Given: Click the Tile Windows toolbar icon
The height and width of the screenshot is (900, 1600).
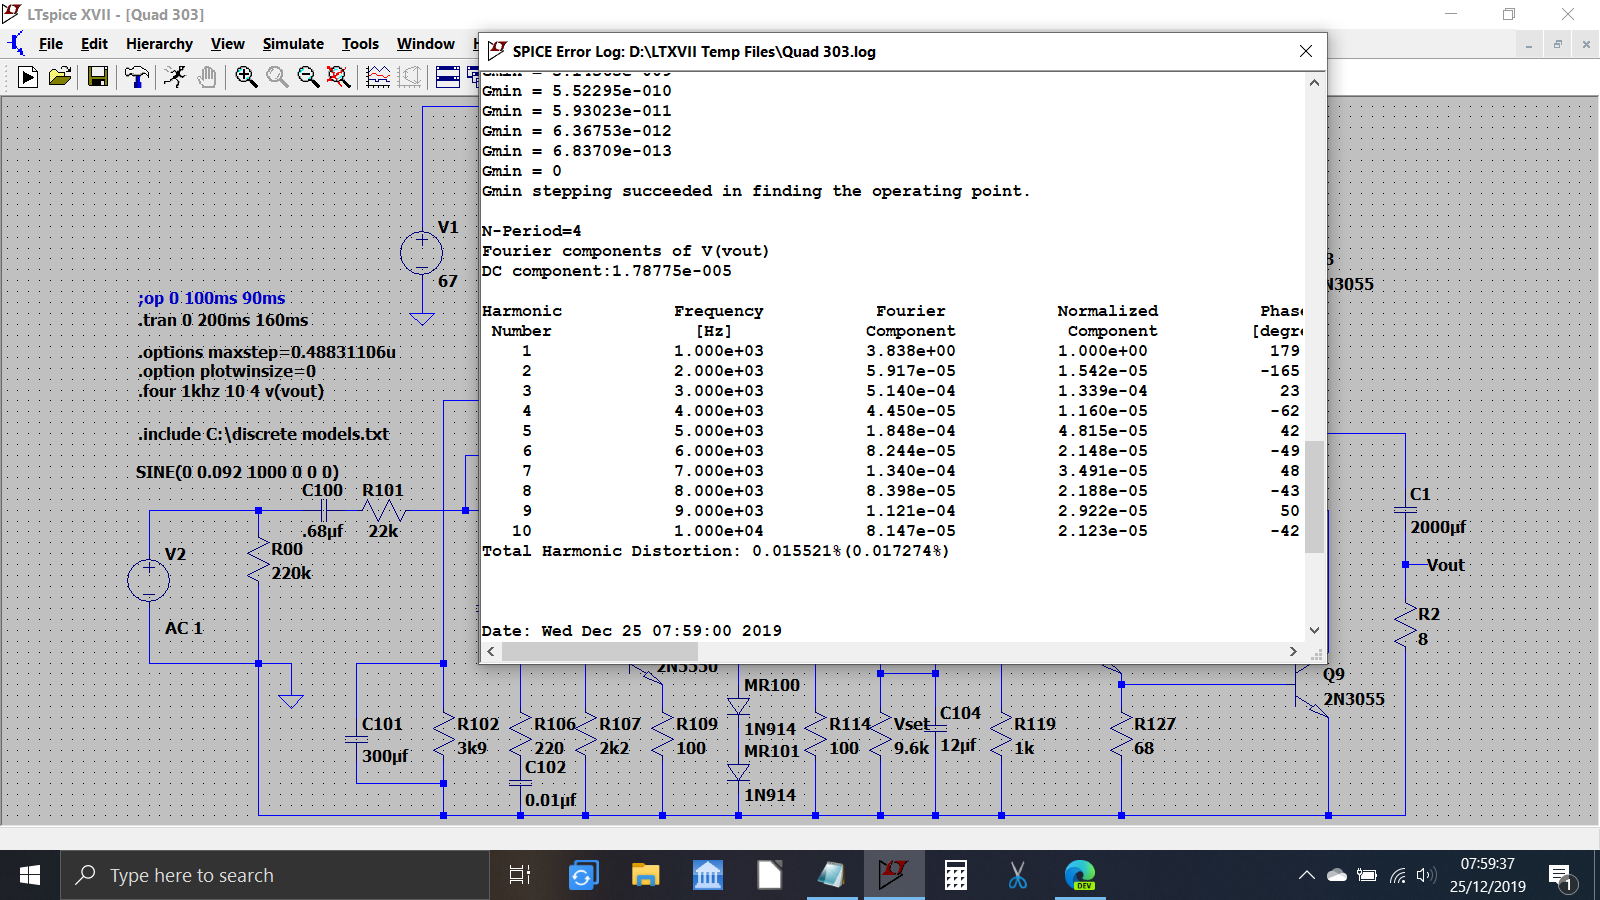Looking at the screenshot, I should 448,77.
